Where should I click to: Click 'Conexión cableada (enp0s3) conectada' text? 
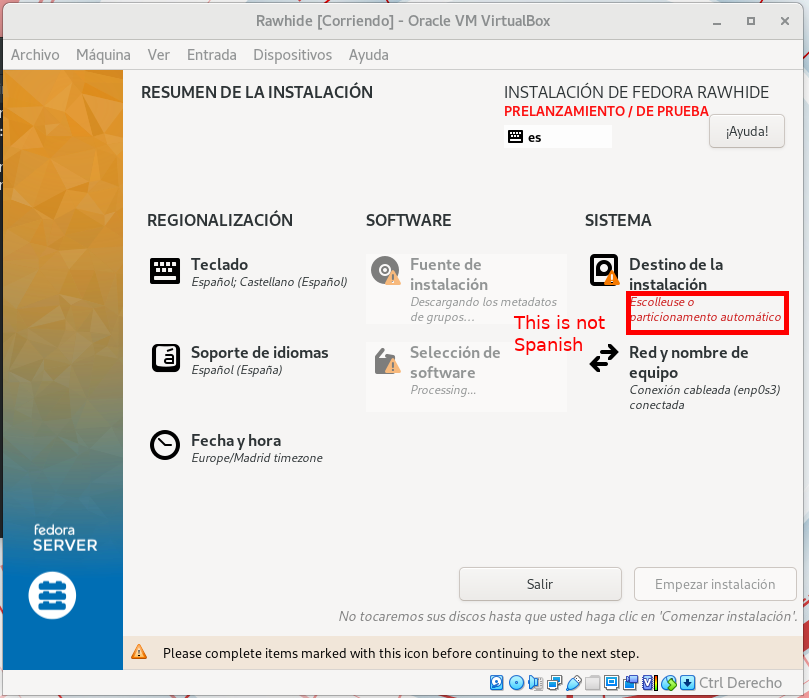pyautogui.click(x=704, y=397)
